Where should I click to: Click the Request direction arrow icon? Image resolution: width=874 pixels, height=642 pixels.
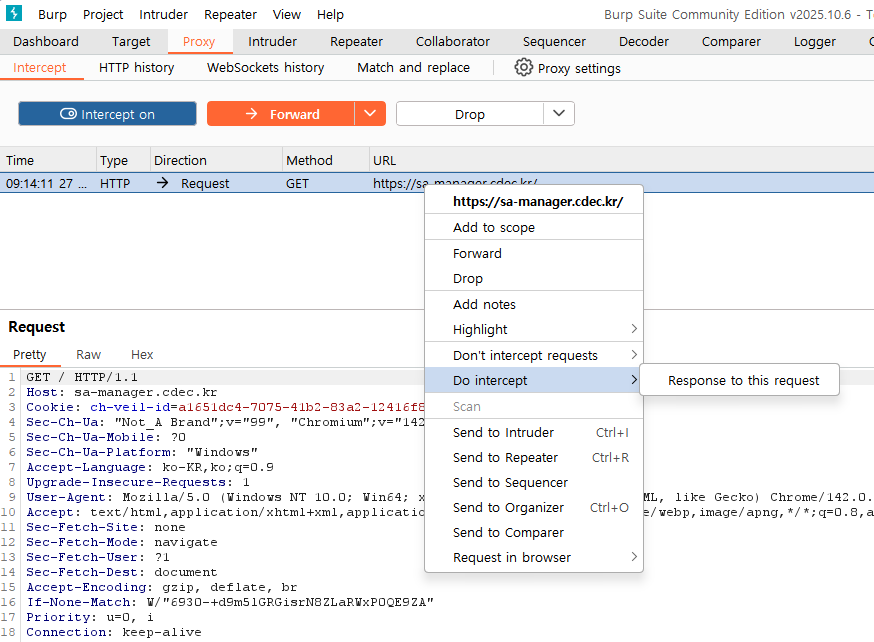pos(162,183)
